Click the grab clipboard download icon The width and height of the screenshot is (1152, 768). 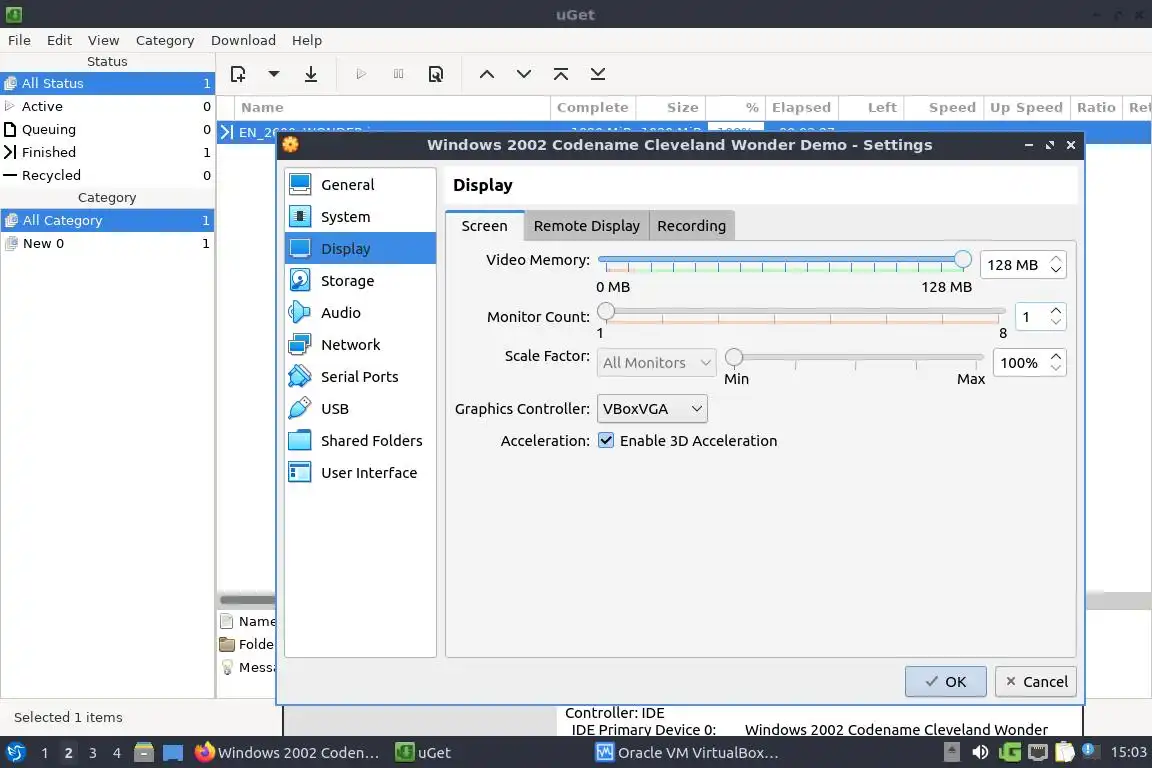click(x=311, y=74)
